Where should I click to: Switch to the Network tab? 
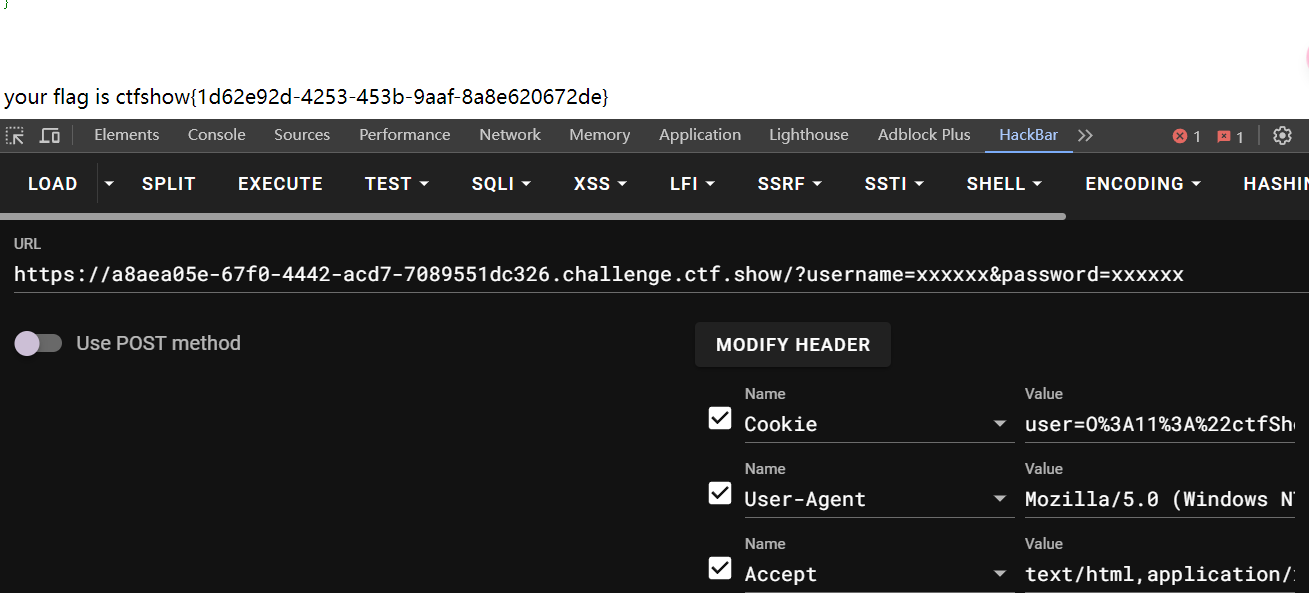(509, 135)
